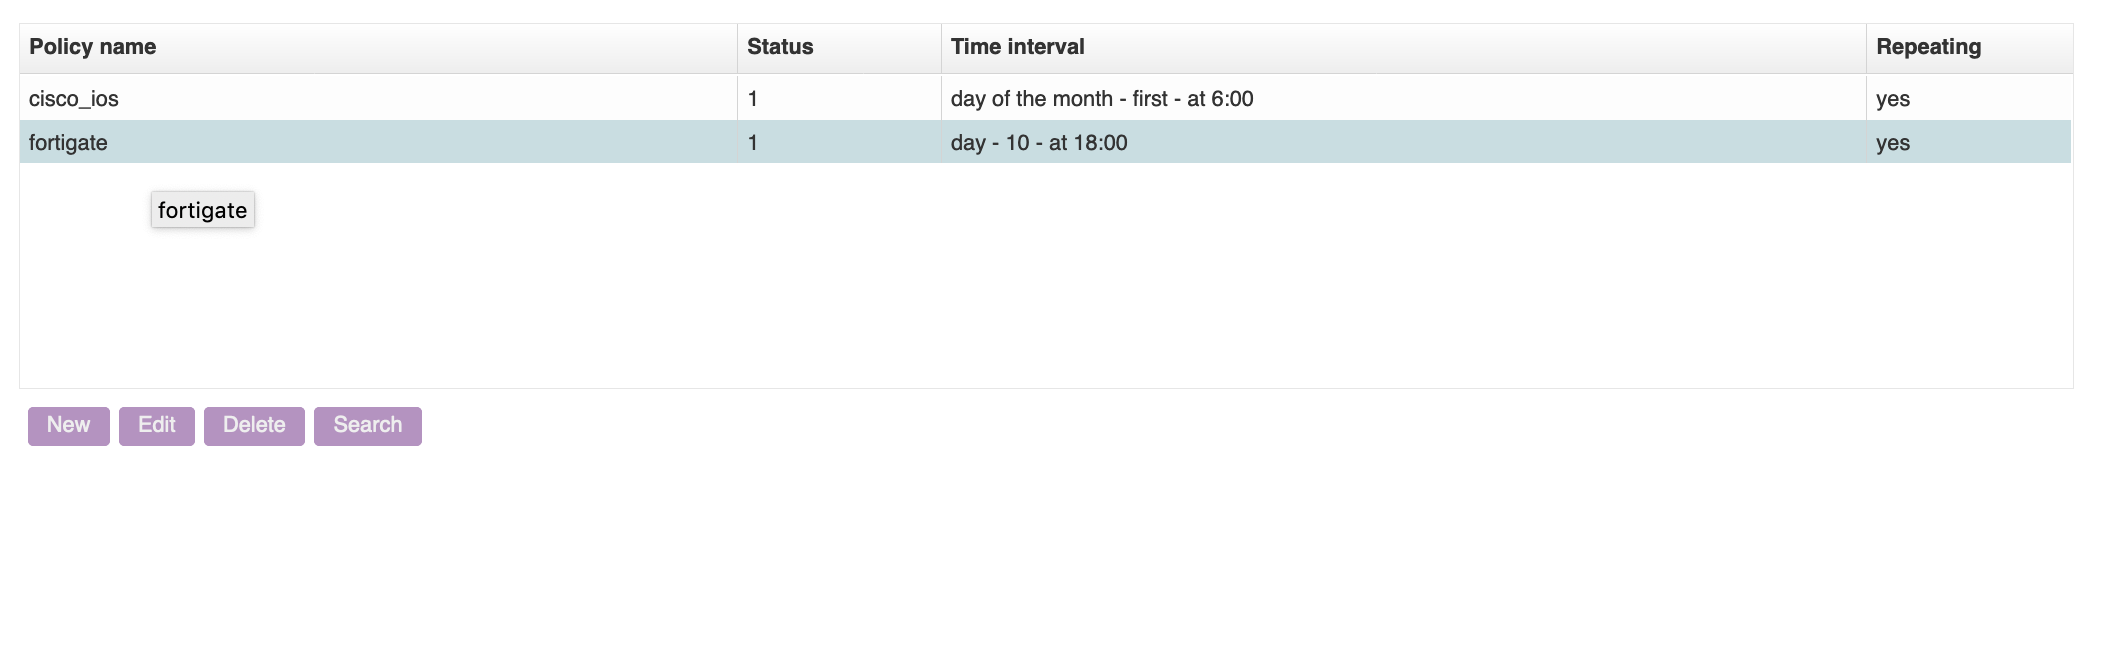Sort by the Repeating column header
Image resolution: width=2114 pixels, height=658 pixels.
click(x=1929, y=46)
